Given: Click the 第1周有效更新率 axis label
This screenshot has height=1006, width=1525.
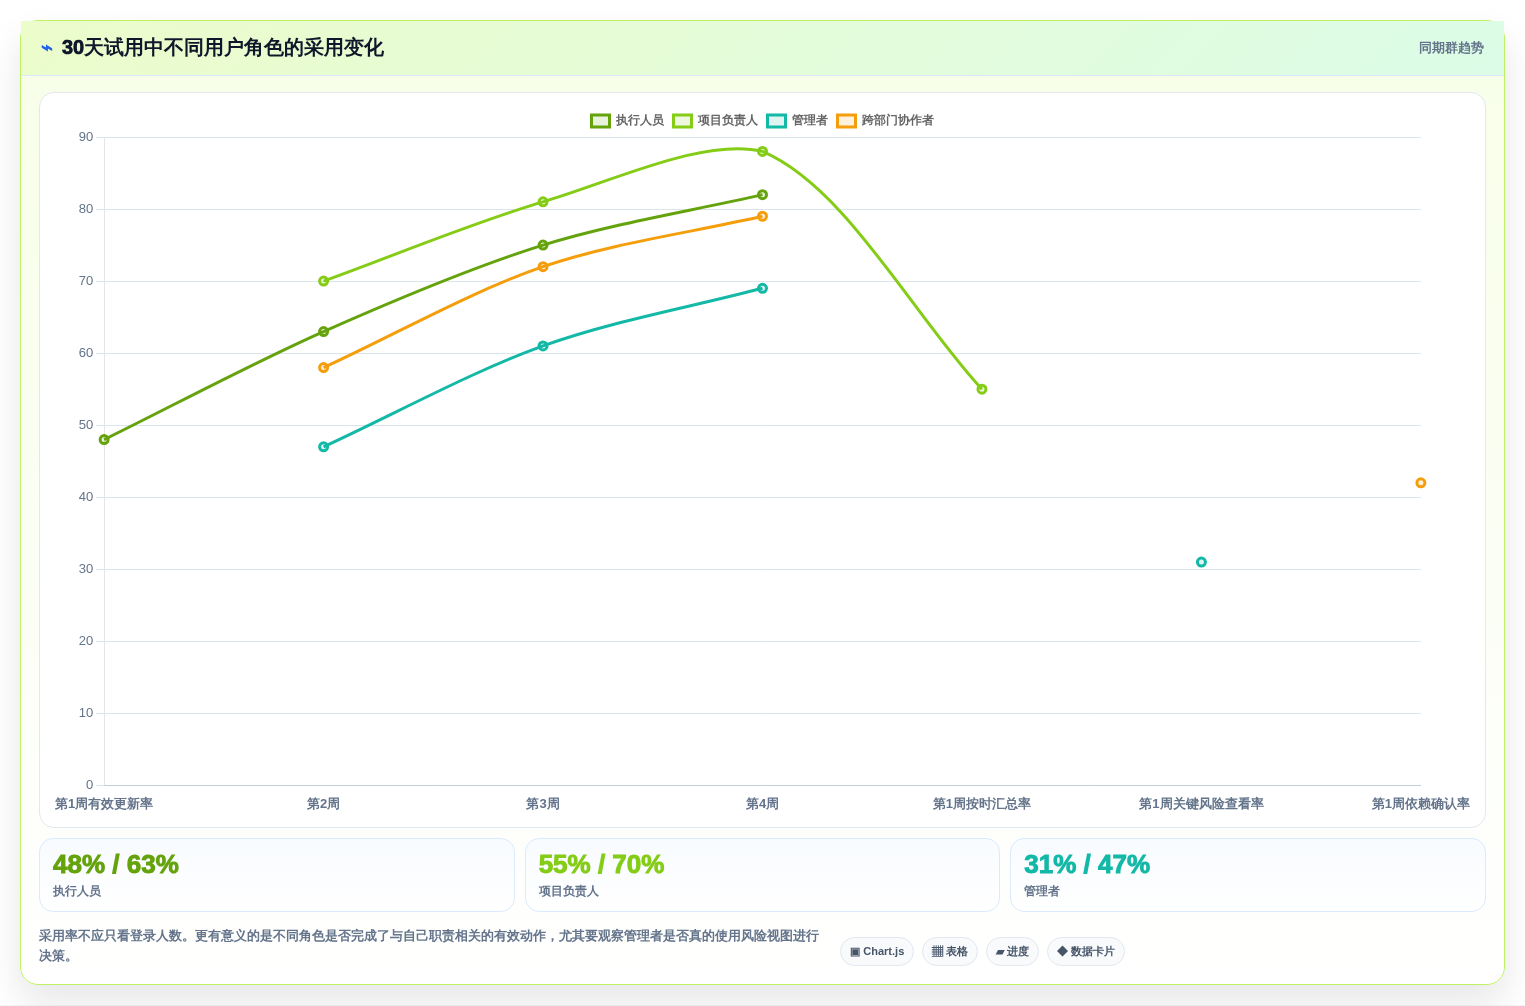Looking at the screenshot, I should pyautogui.click(x=104, y=804).
